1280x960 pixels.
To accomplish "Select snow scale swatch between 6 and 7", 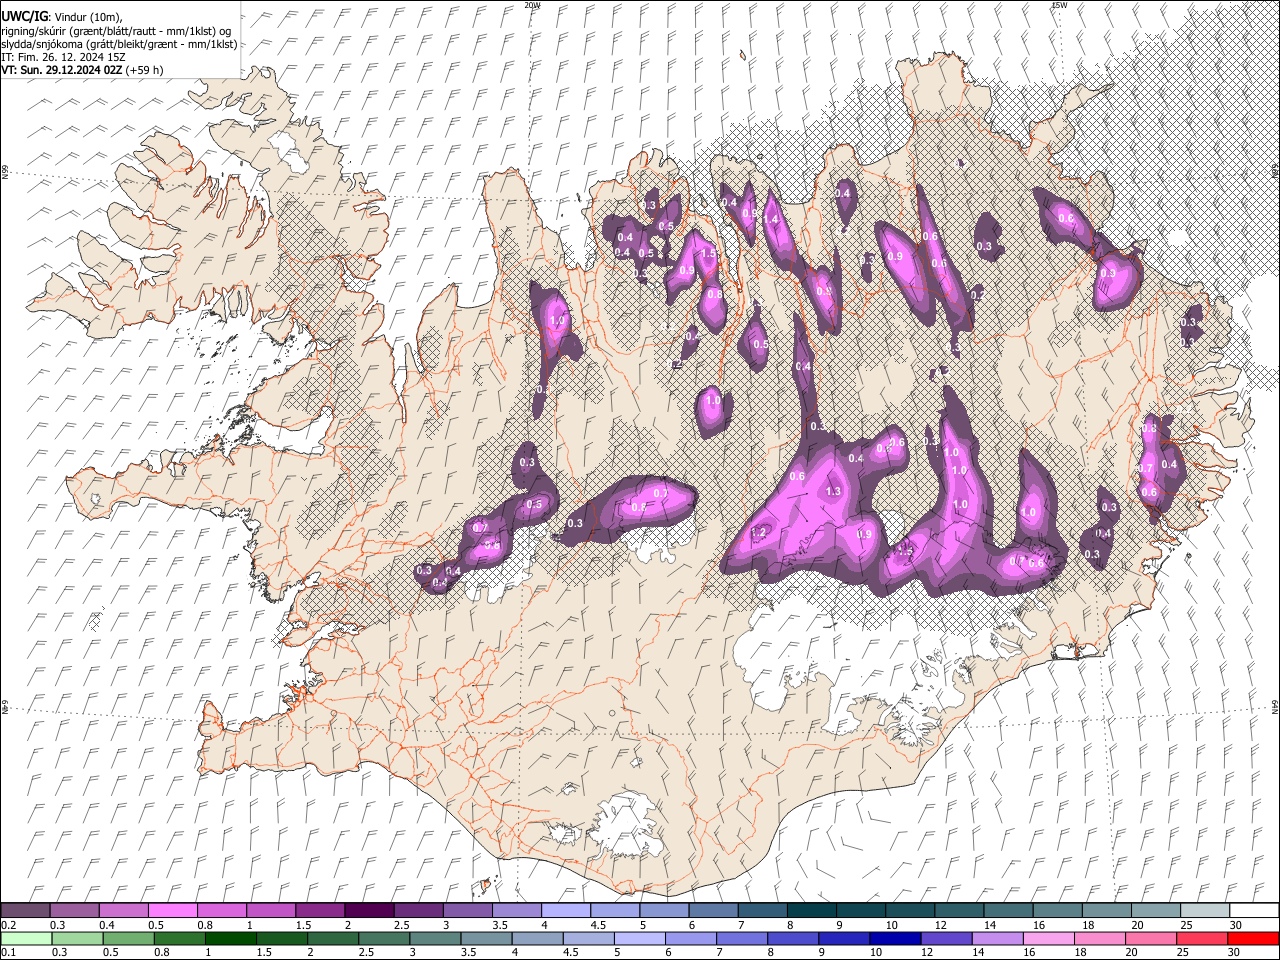I will coord(712,910).
